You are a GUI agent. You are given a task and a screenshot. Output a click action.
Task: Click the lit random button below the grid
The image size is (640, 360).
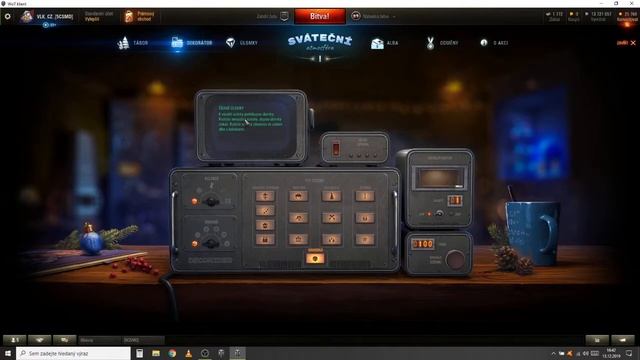pos(315,258)
